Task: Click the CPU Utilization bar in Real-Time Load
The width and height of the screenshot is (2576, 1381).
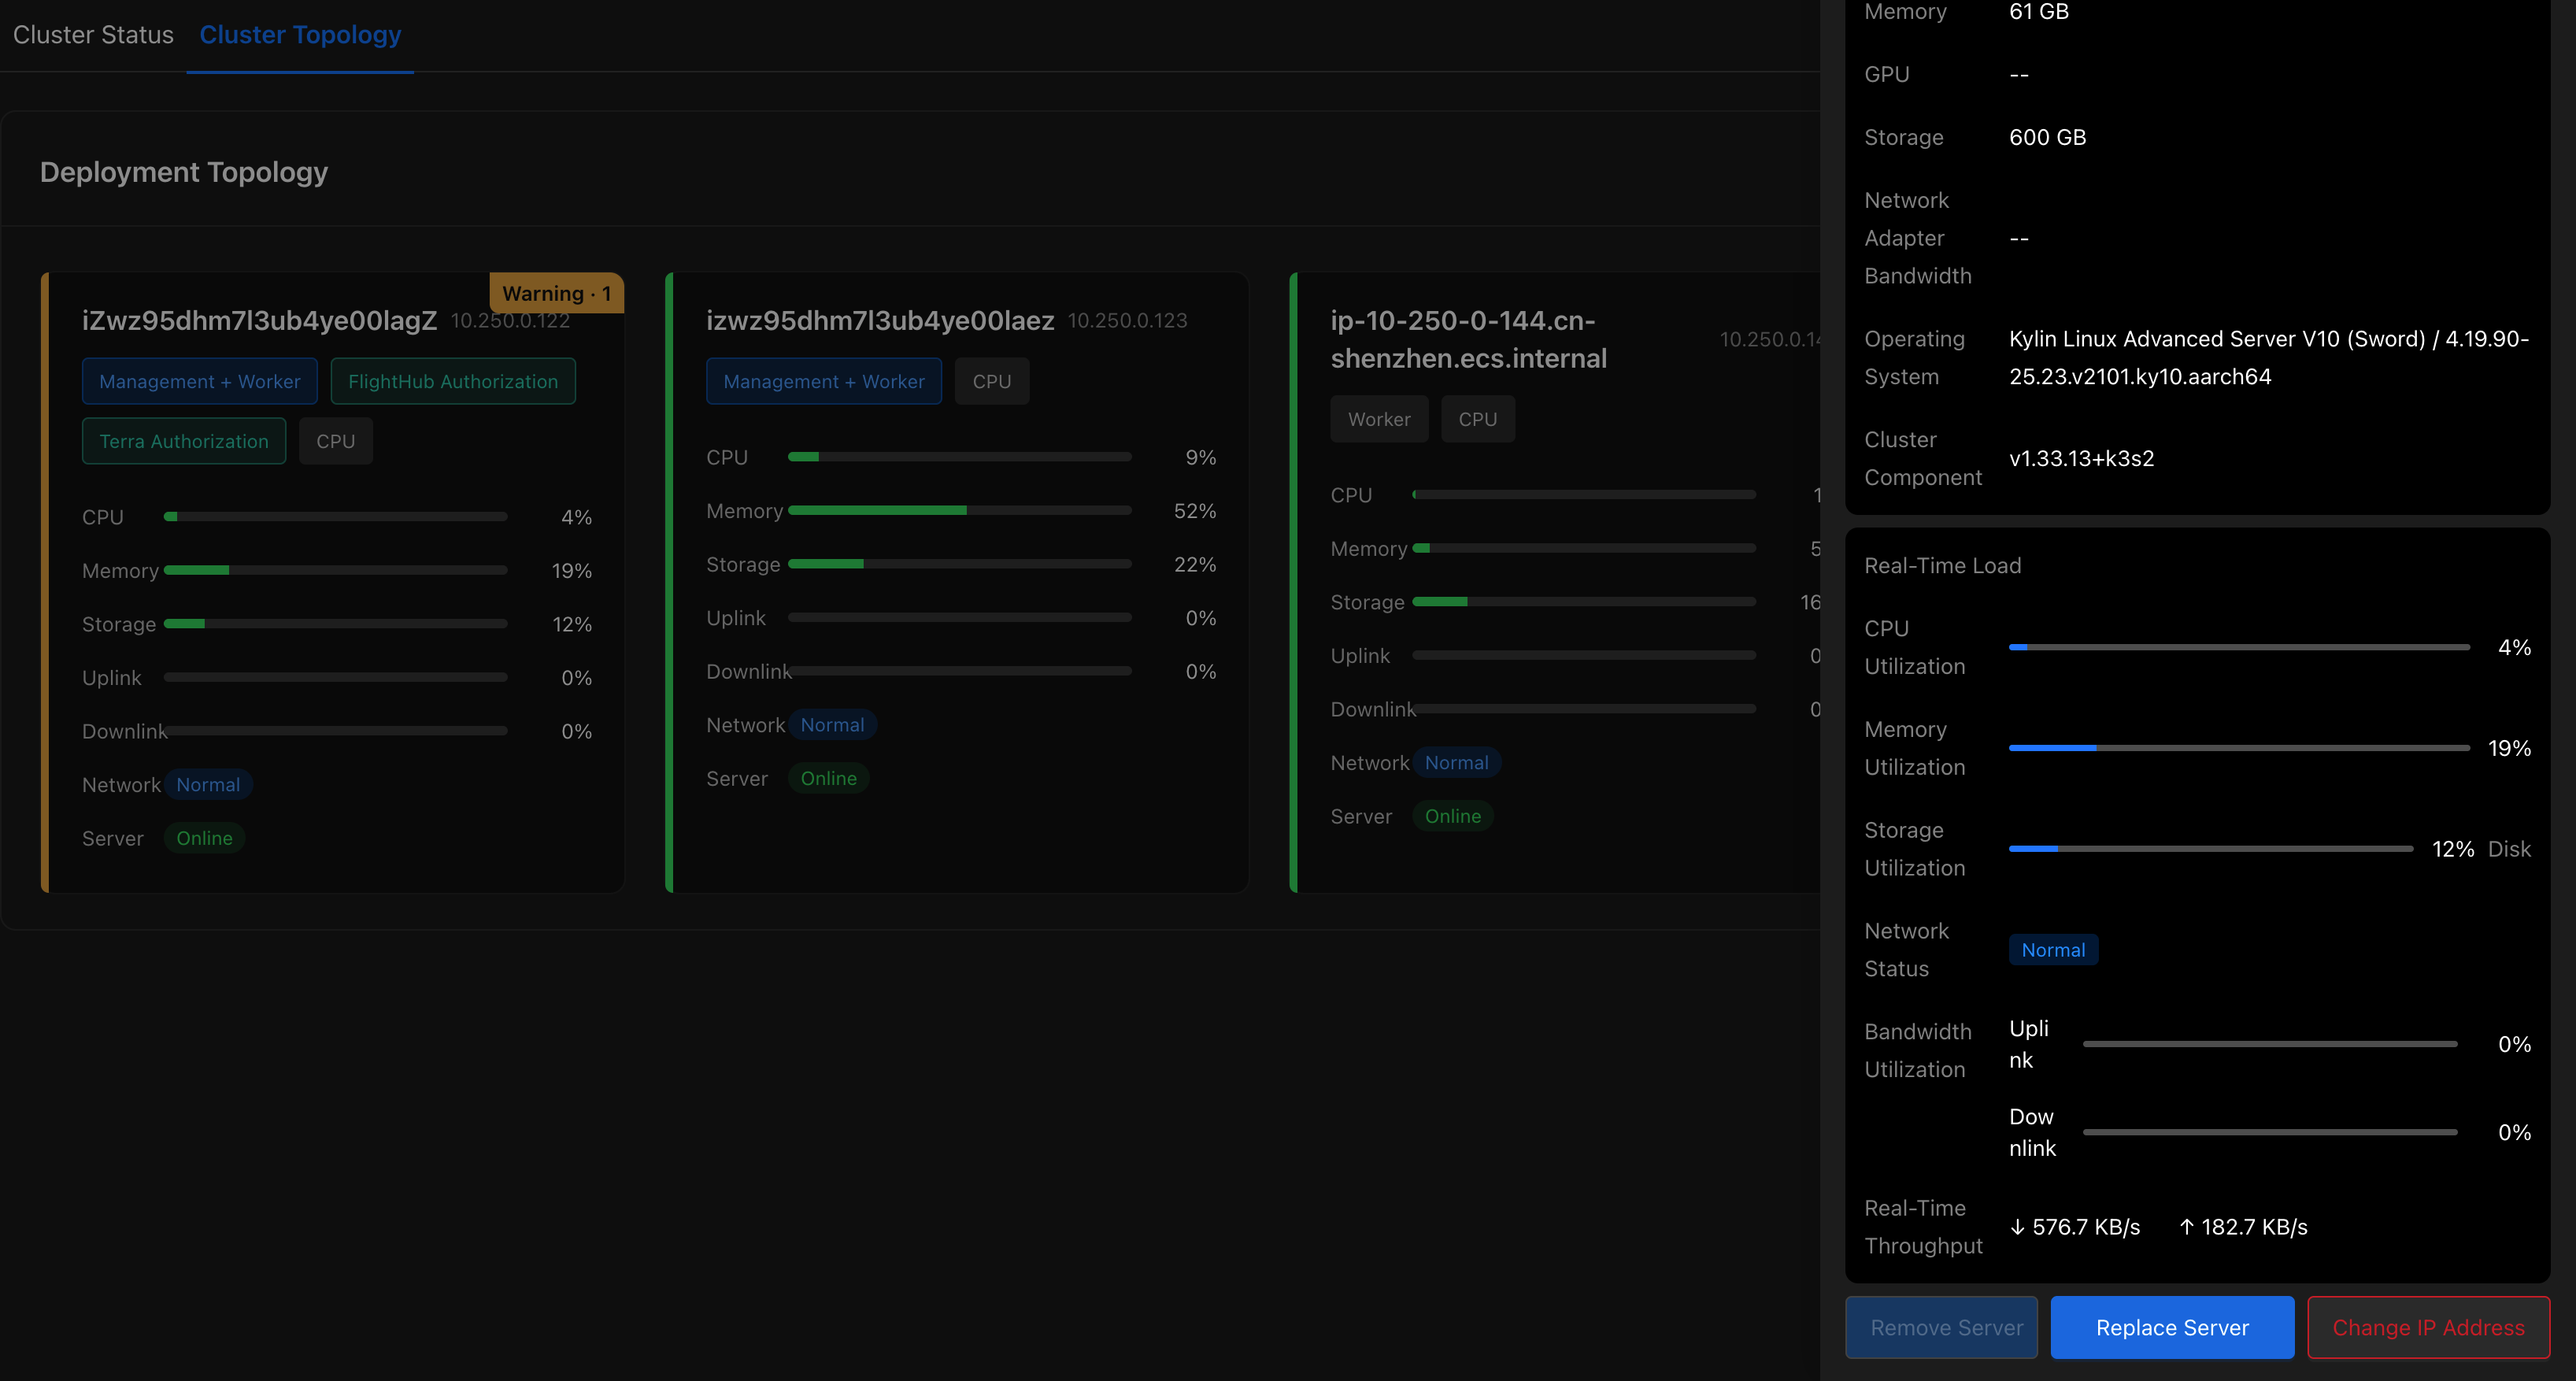Action: [2239, 647]
